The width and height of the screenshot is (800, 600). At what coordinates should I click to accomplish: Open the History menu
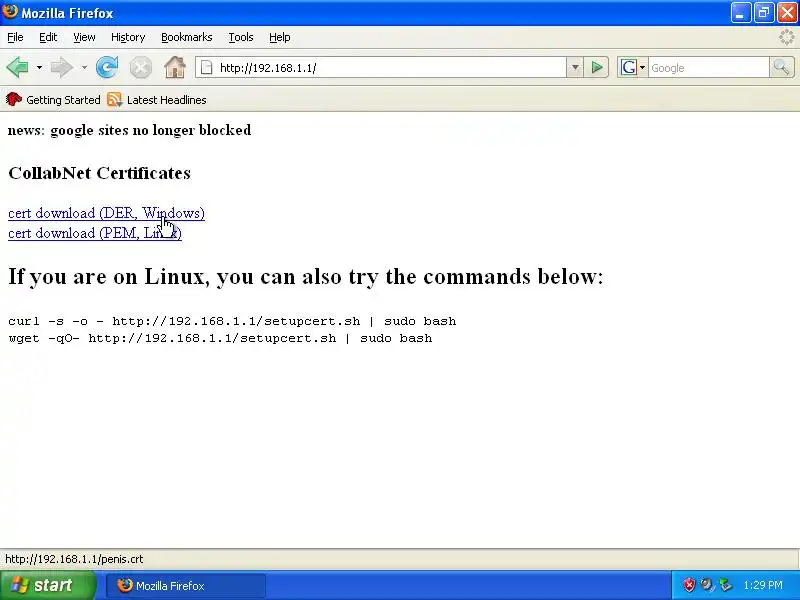click(128, 37)
